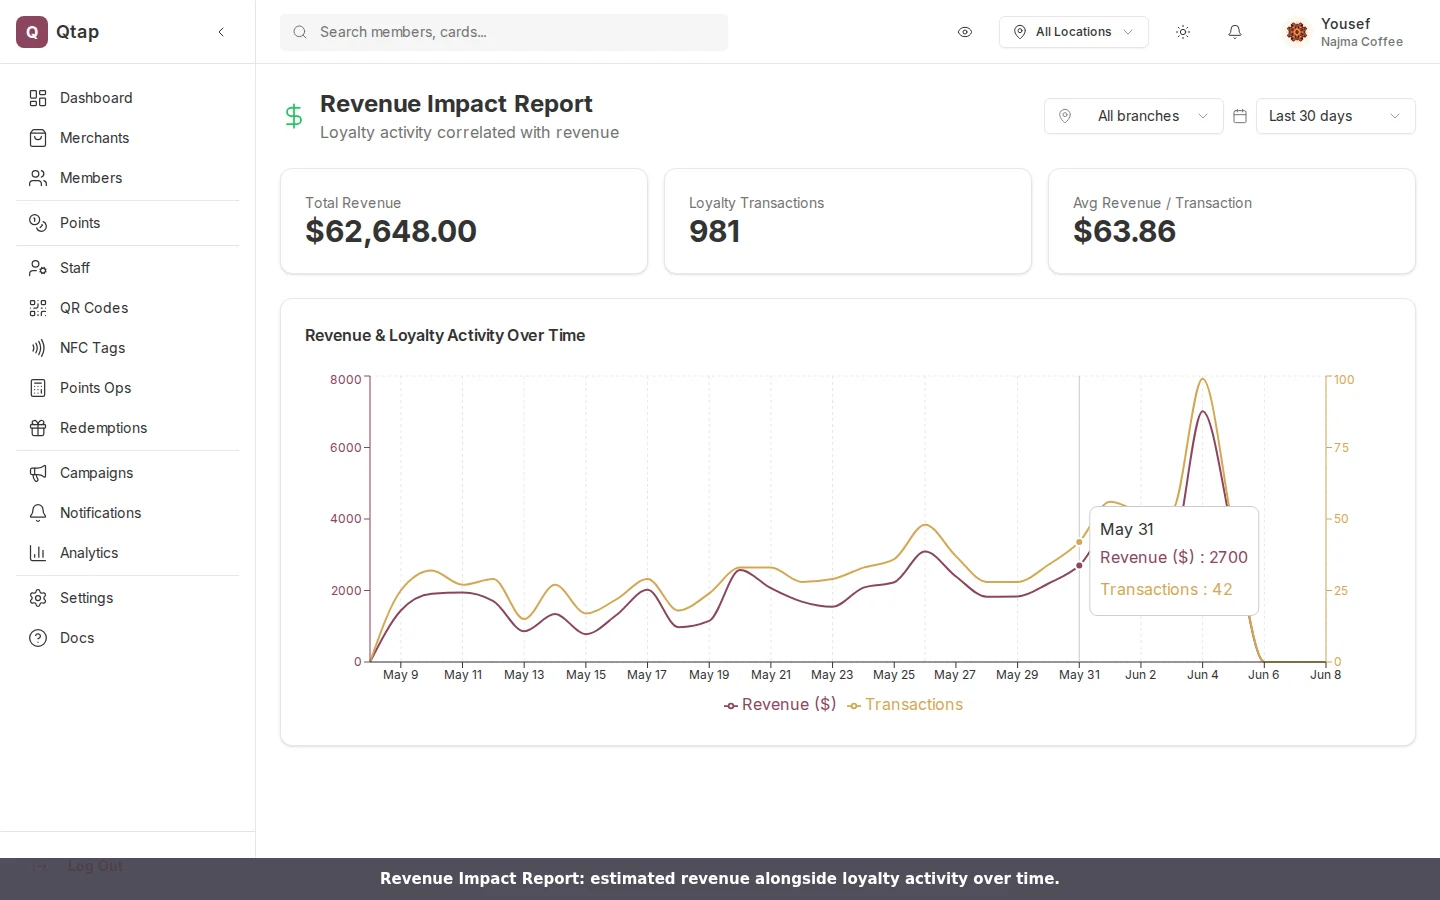Click the location pin in All Locations
This screenshot has width=1440, height=900.
click(1020, 32)
